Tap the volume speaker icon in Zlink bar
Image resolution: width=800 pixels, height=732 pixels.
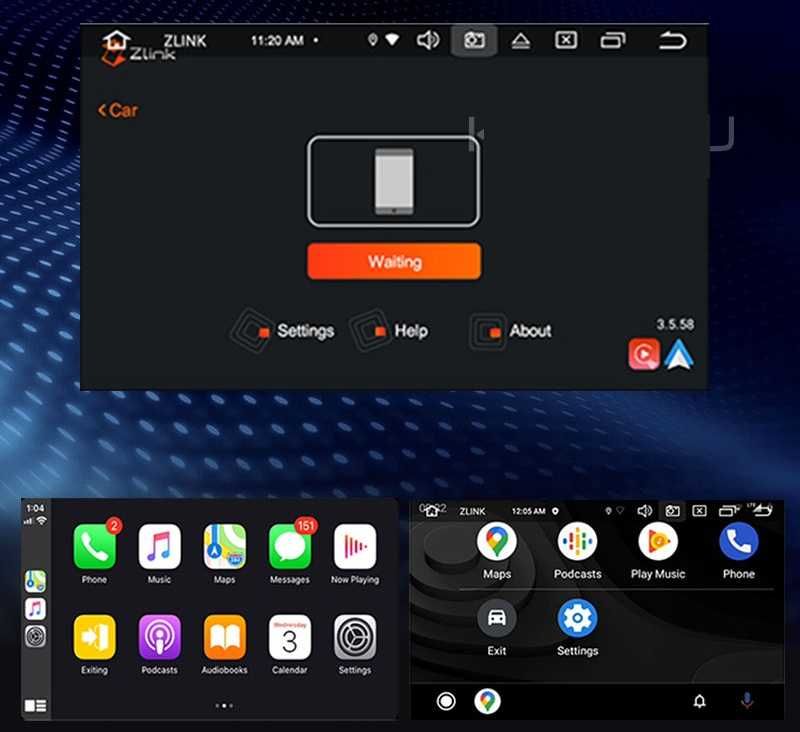pos(428,40)
